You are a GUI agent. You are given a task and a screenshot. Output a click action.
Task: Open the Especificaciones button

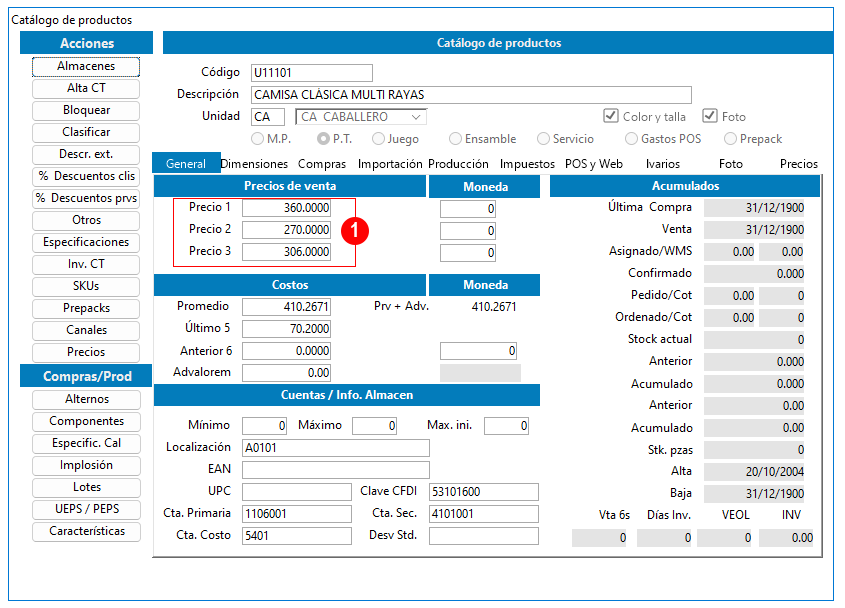[x=86, y=243]
